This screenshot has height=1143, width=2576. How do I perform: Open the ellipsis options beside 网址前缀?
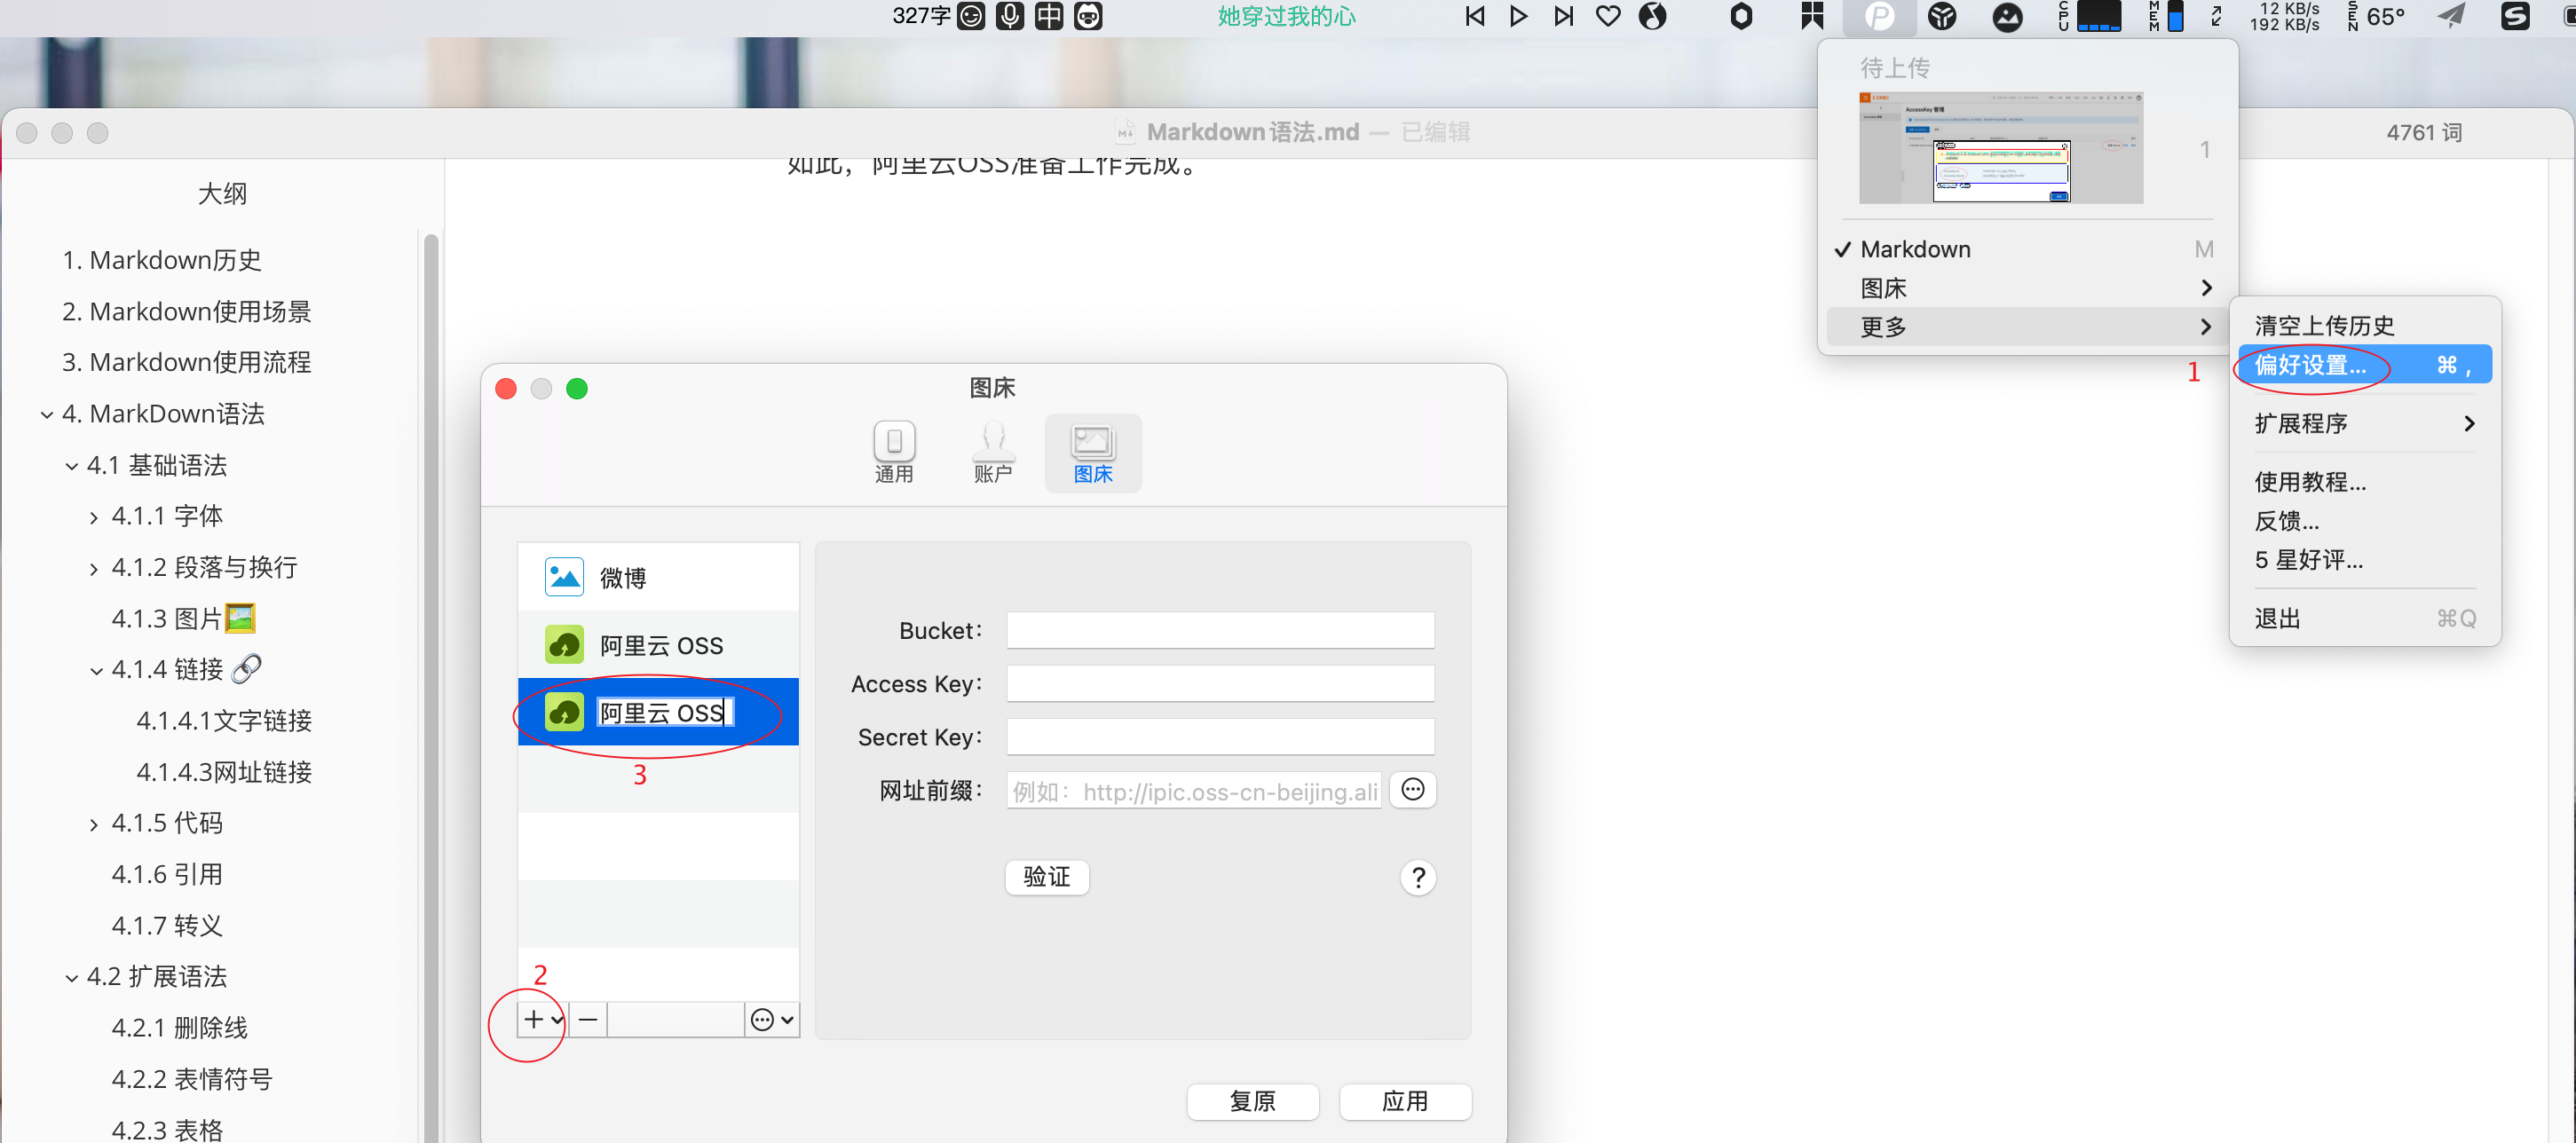(x=1412, y=790)
